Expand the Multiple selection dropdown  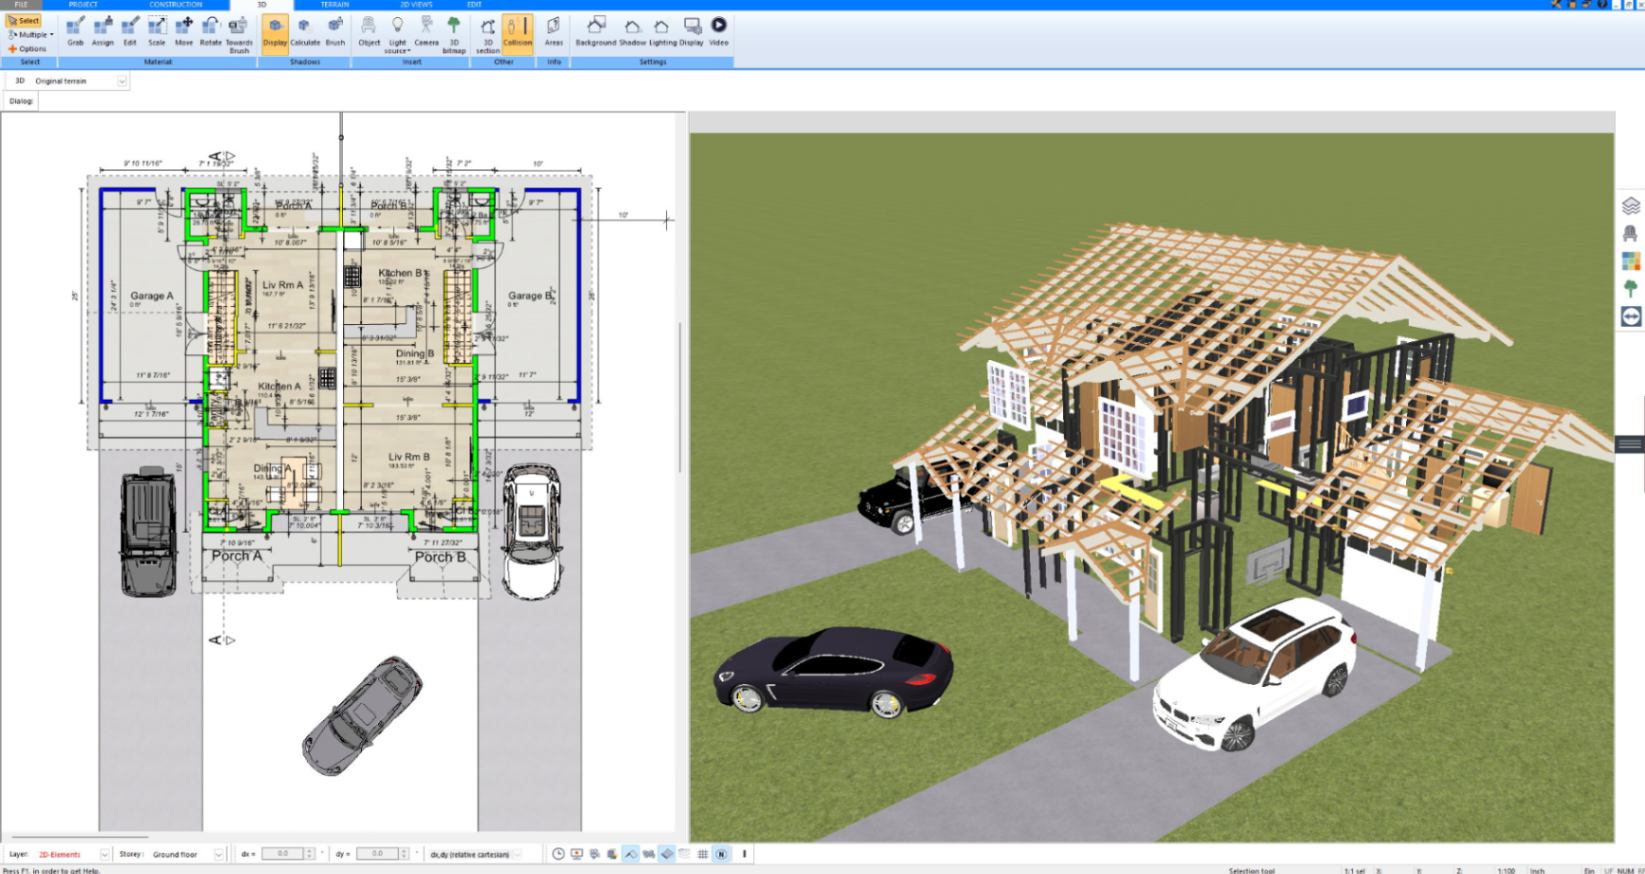click(x=30, y=34)
